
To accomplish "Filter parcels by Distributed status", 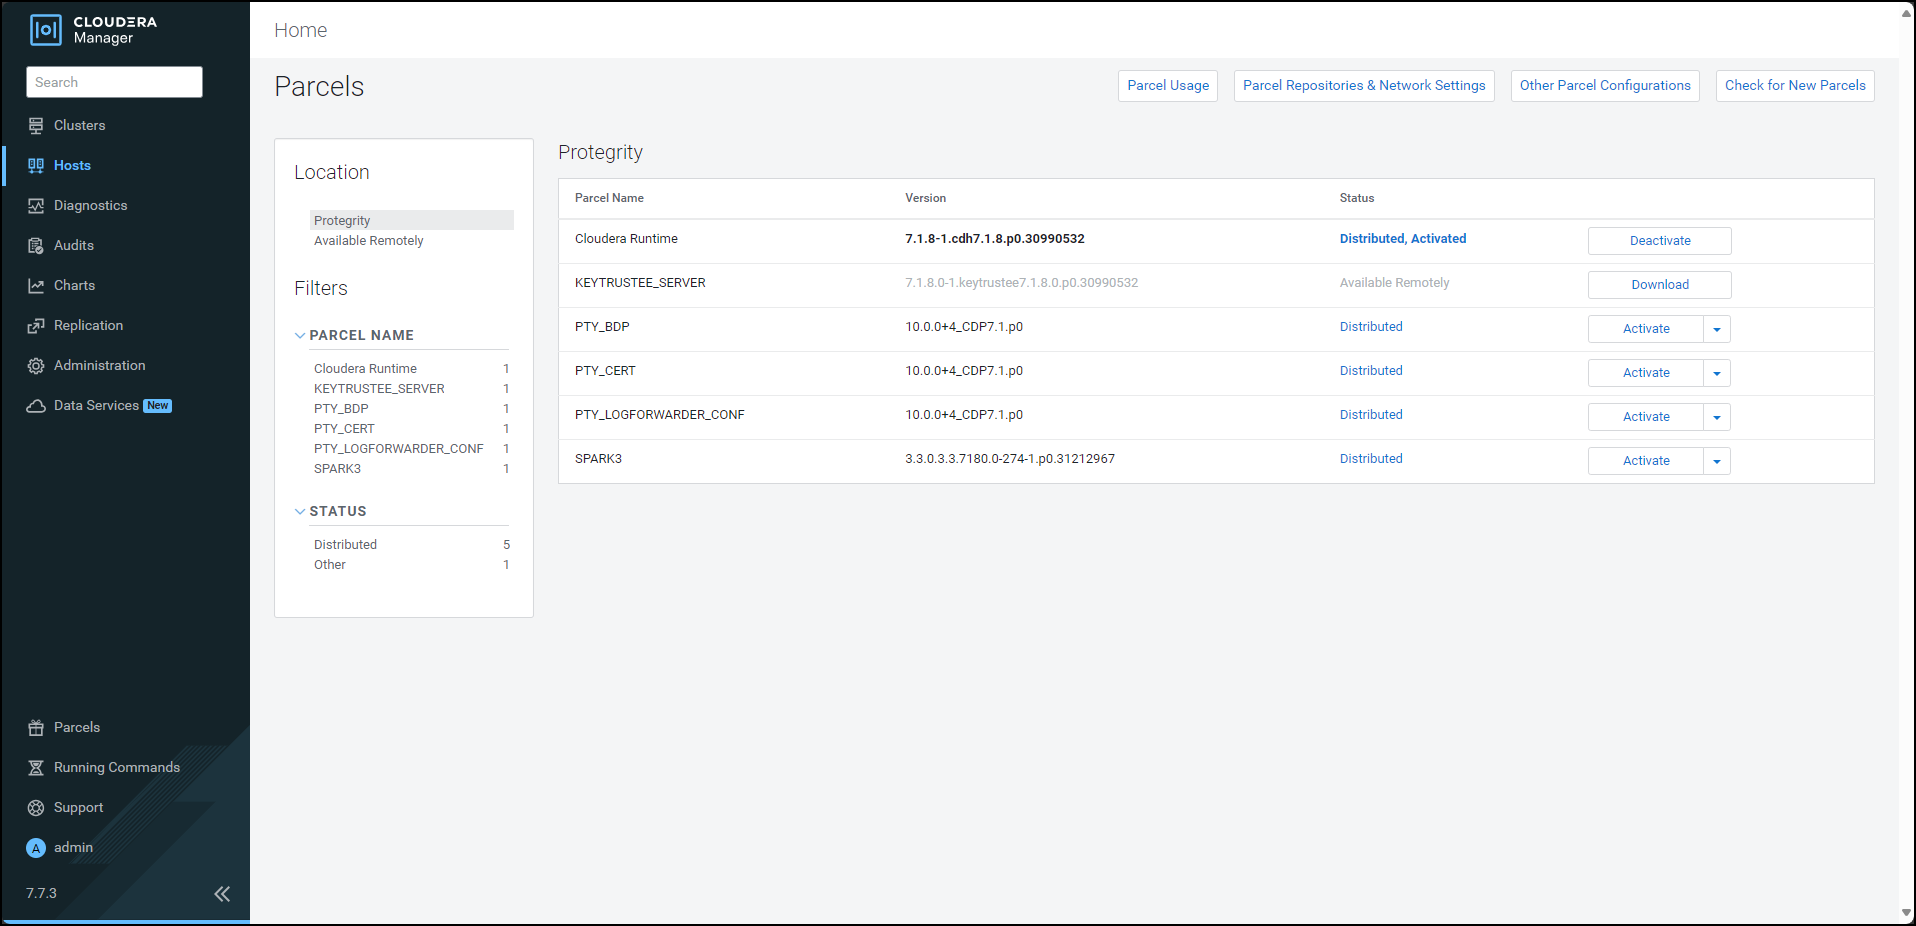I will [x=345, y=544].
